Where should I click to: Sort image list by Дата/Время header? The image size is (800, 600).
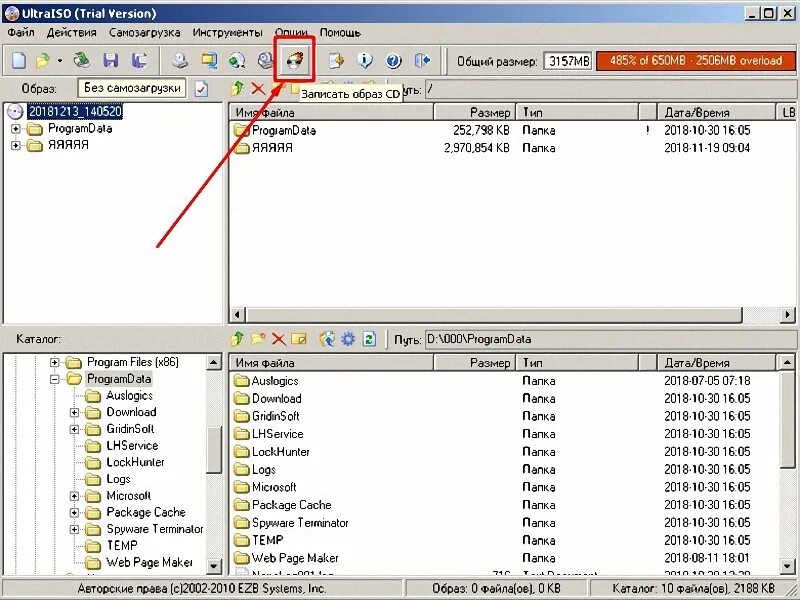[x=716, y=112]
